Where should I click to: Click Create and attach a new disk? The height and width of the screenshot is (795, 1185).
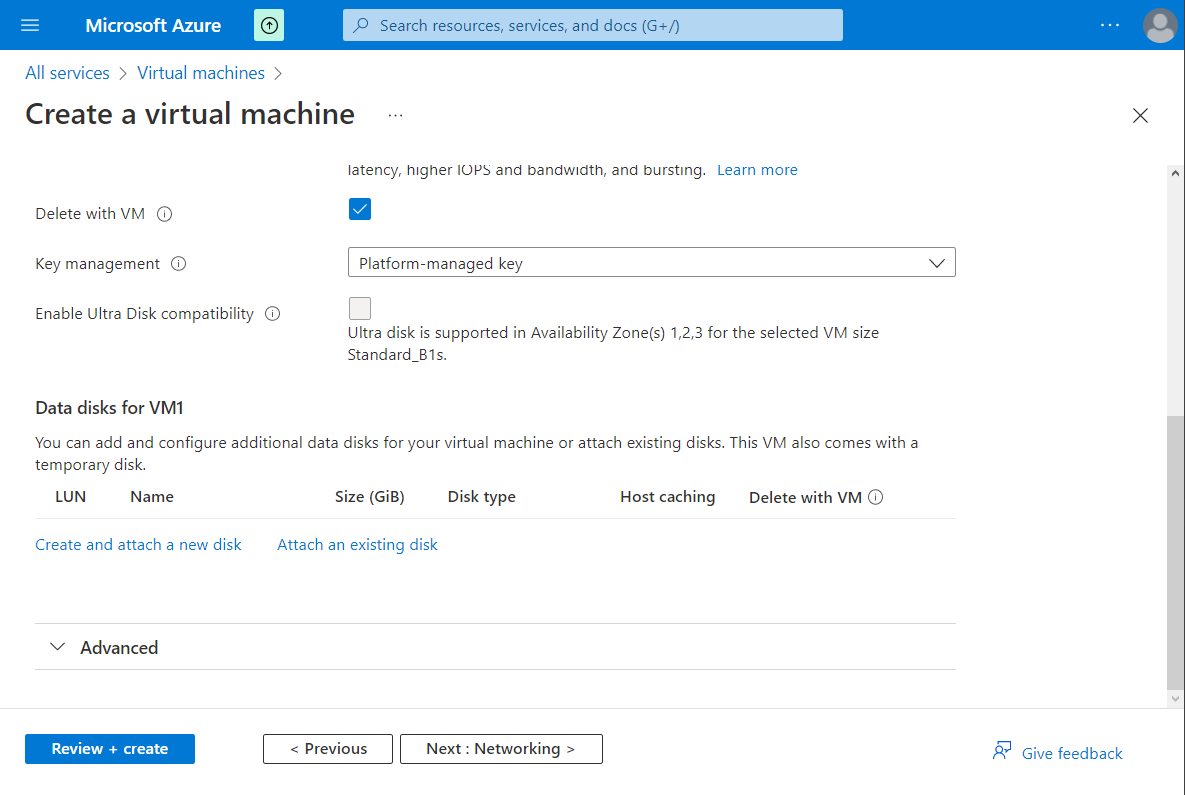pos(138,545)
